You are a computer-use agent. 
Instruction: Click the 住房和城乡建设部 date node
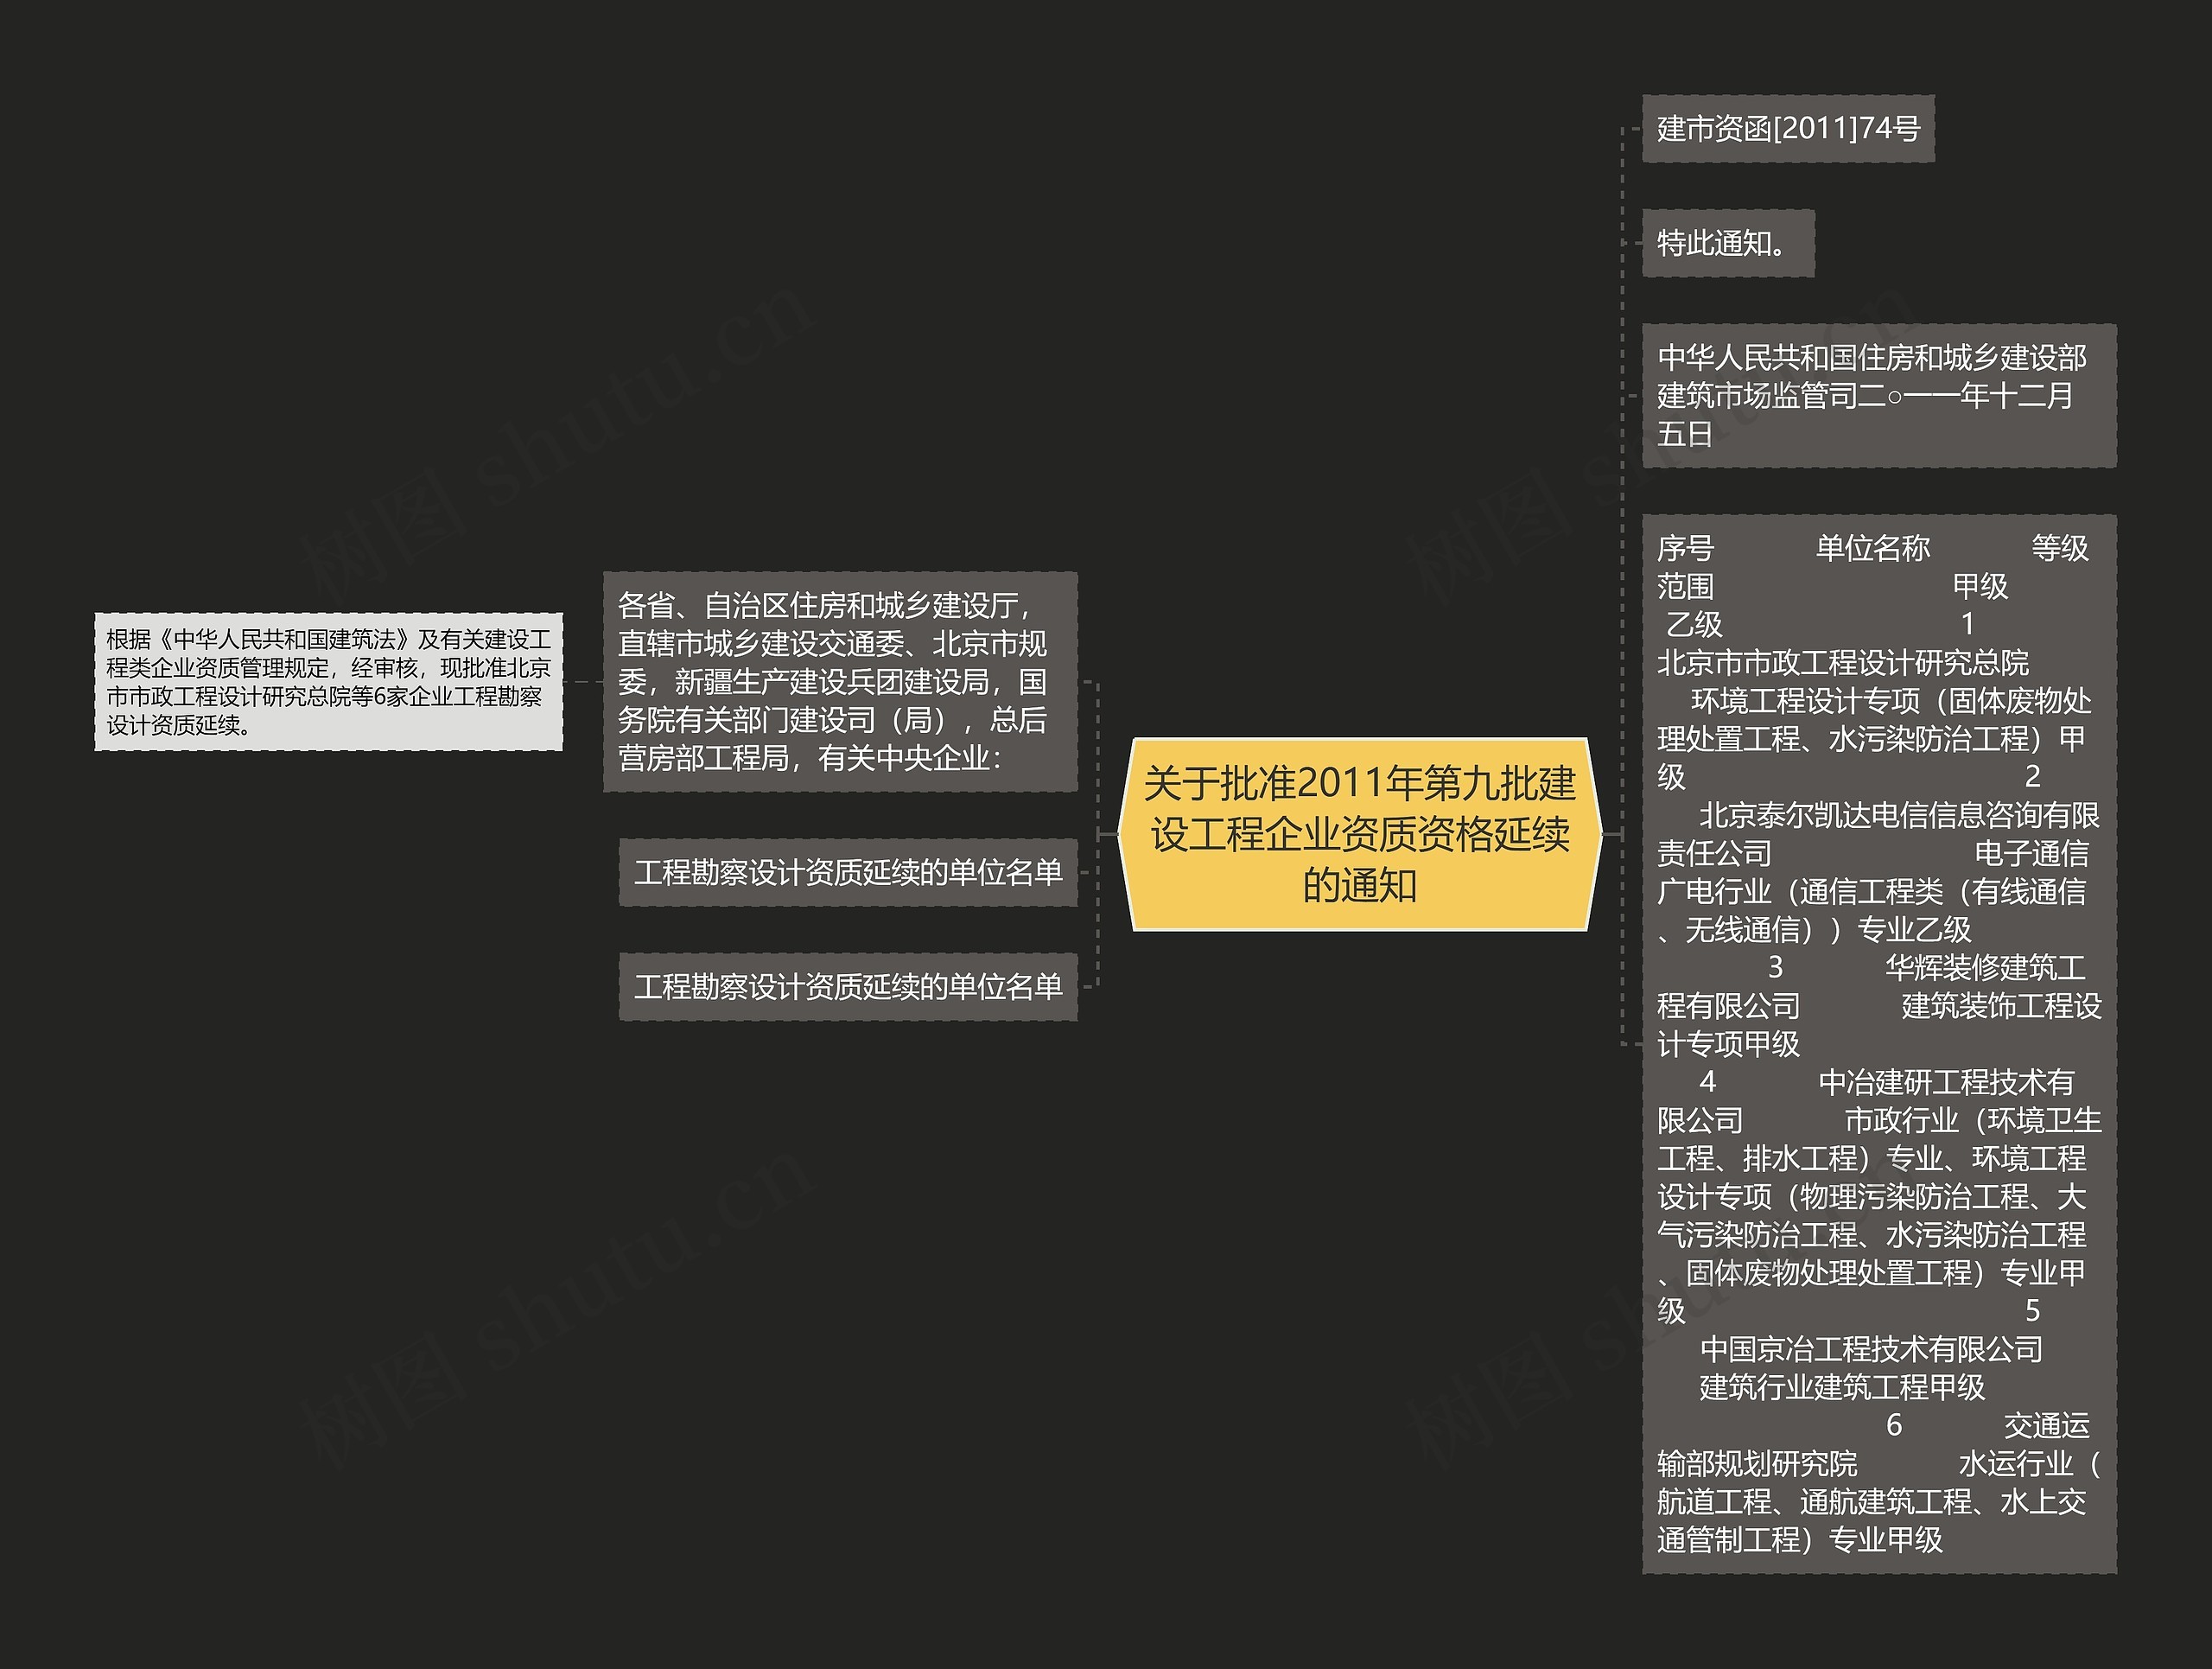click(1879, 396)
